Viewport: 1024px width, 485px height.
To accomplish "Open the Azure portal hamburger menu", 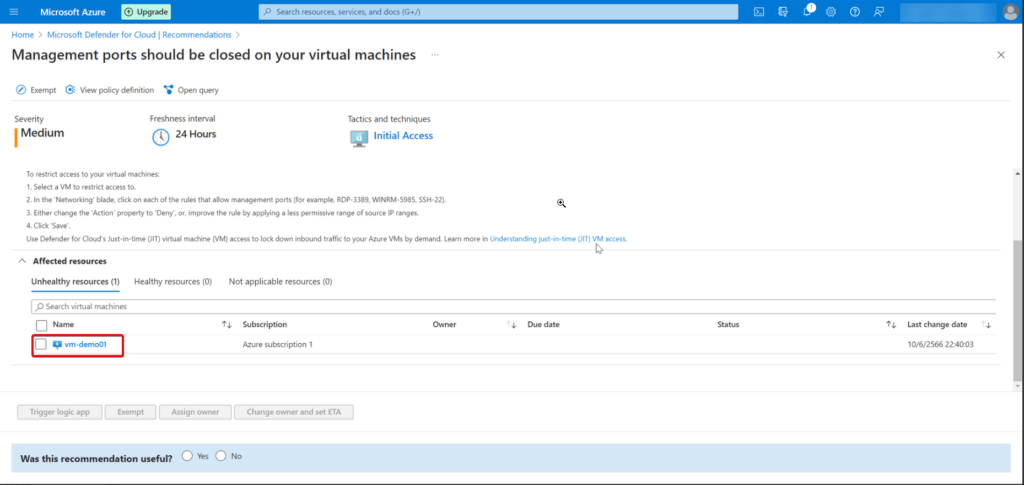I will pos(14,12).
